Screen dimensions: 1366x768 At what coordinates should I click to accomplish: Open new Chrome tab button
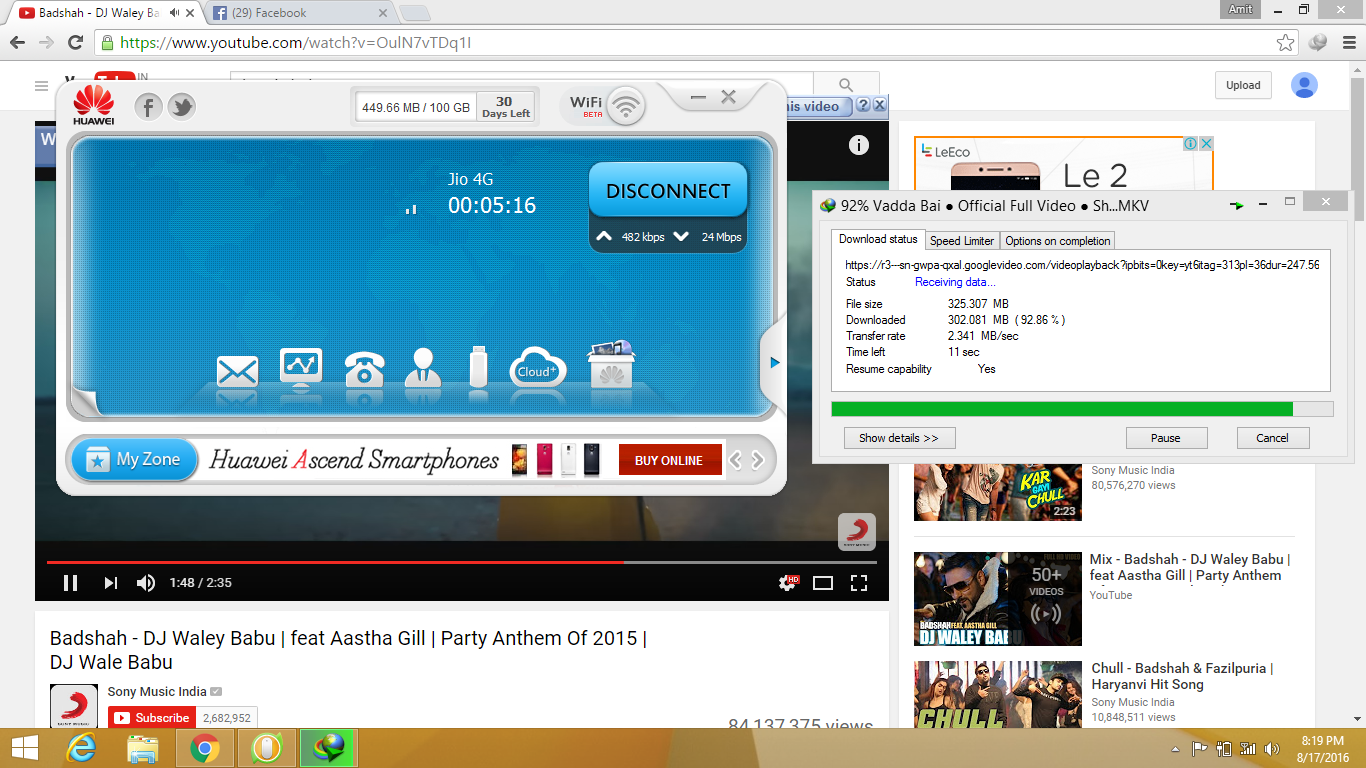[x=414, y=13]
